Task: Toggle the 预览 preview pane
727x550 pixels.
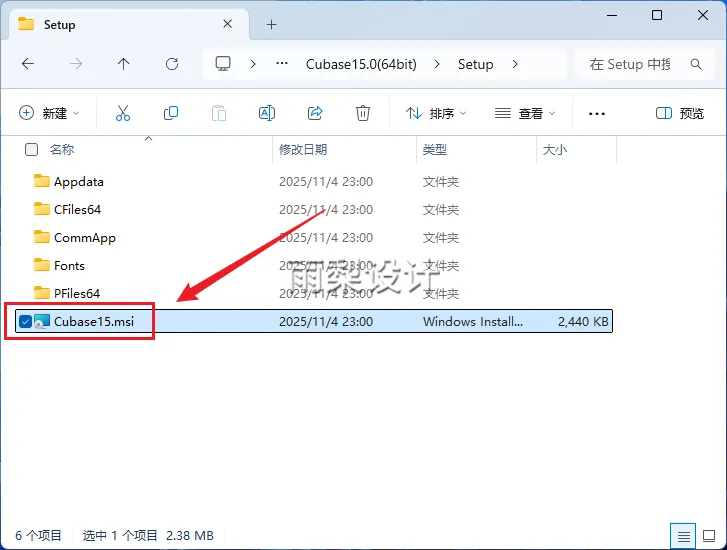Action: (680, 113)
